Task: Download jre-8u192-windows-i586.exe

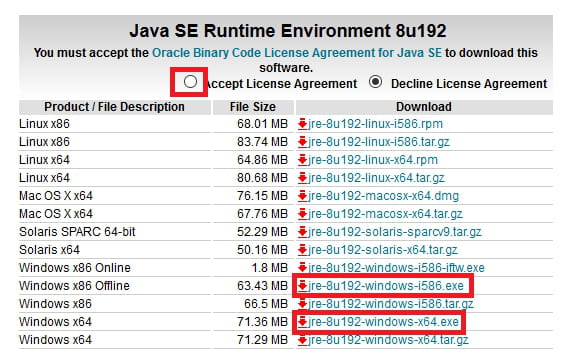Action: pos(386,286)
